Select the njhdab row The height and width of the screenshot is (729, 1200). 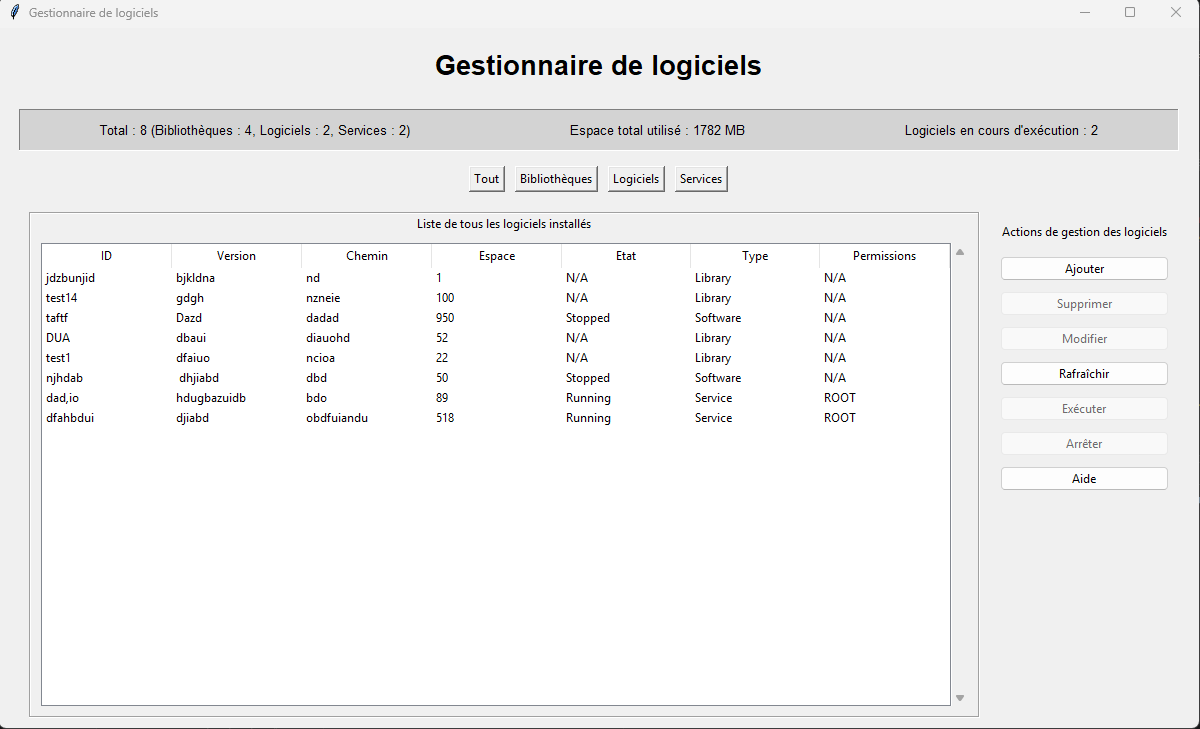[x=496, y=378]
